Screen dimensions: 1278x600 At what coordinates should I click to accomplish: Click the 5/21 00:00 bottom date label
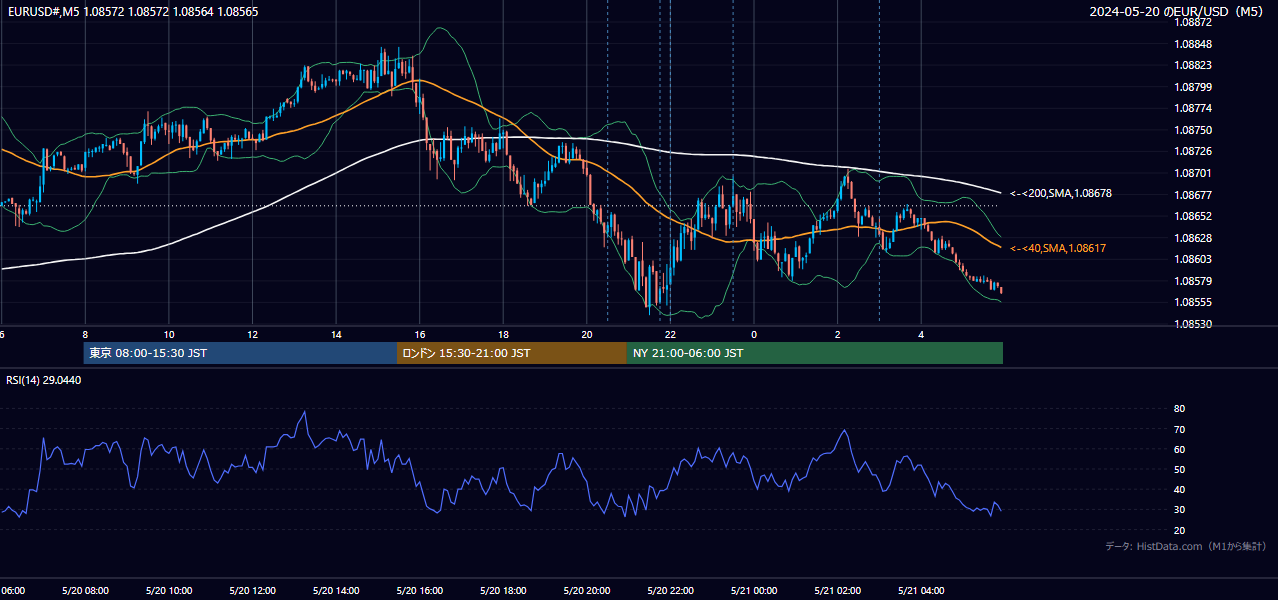coord(754,591)
